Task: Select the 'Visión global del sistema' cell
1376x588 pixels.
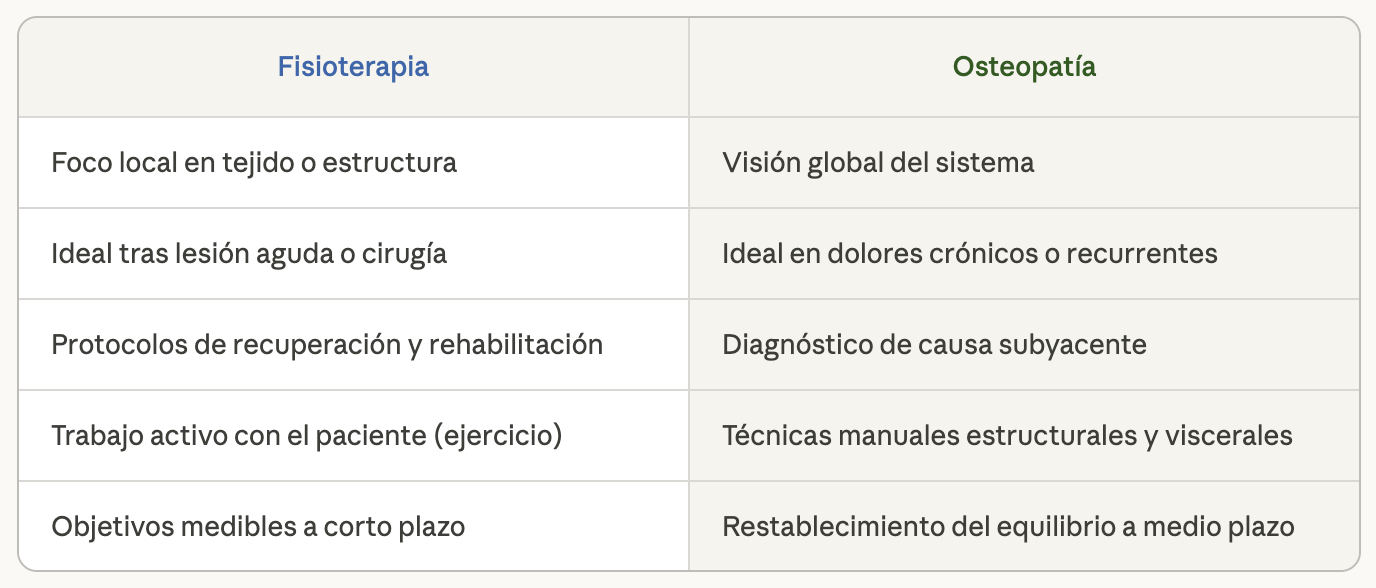Action: click(878, 162)
